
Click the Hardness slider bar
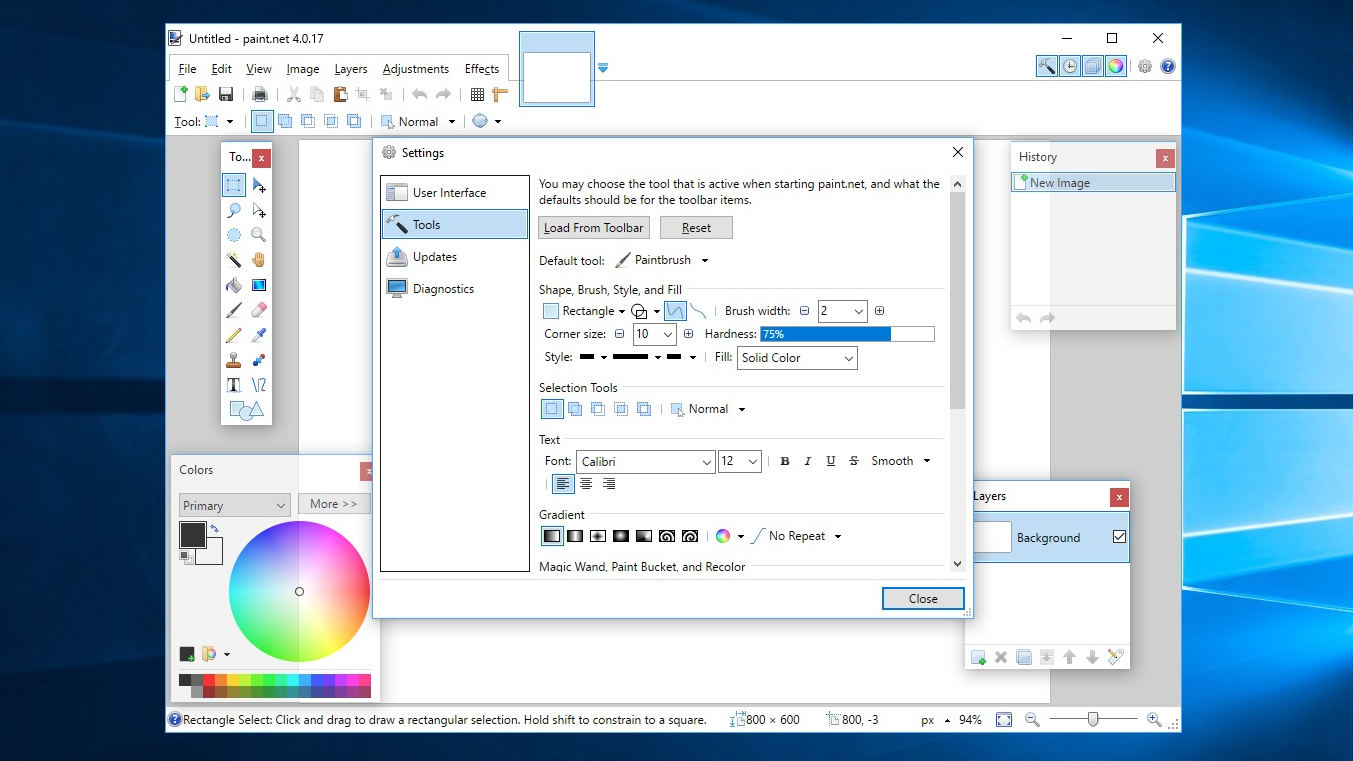(x=847, y=334)
